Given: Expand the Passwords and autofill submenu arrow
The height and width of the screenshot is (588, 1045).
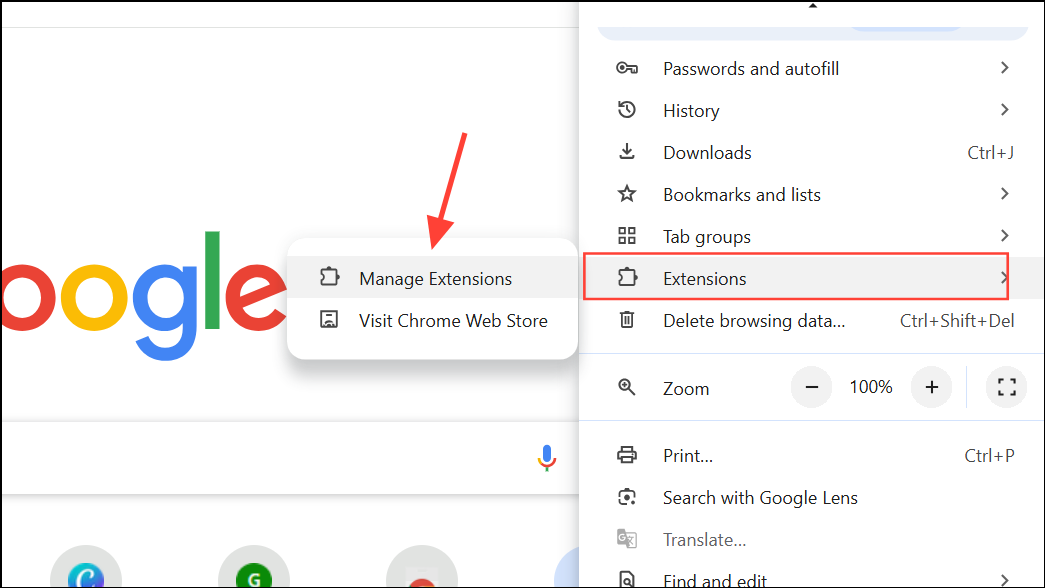Looking at the screenshot, I should pyautogui.click(x=1004, y=68).
